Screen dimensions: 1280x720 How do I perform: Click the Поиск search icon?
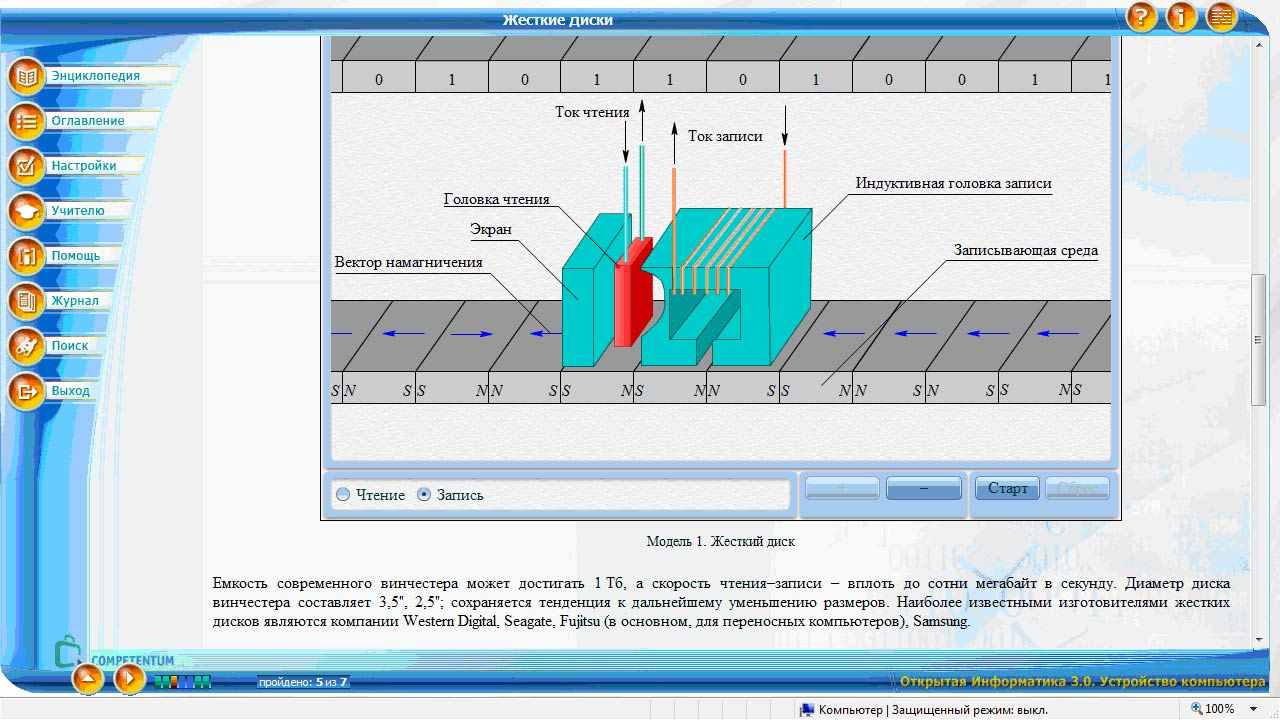click(x=26, y=347)
